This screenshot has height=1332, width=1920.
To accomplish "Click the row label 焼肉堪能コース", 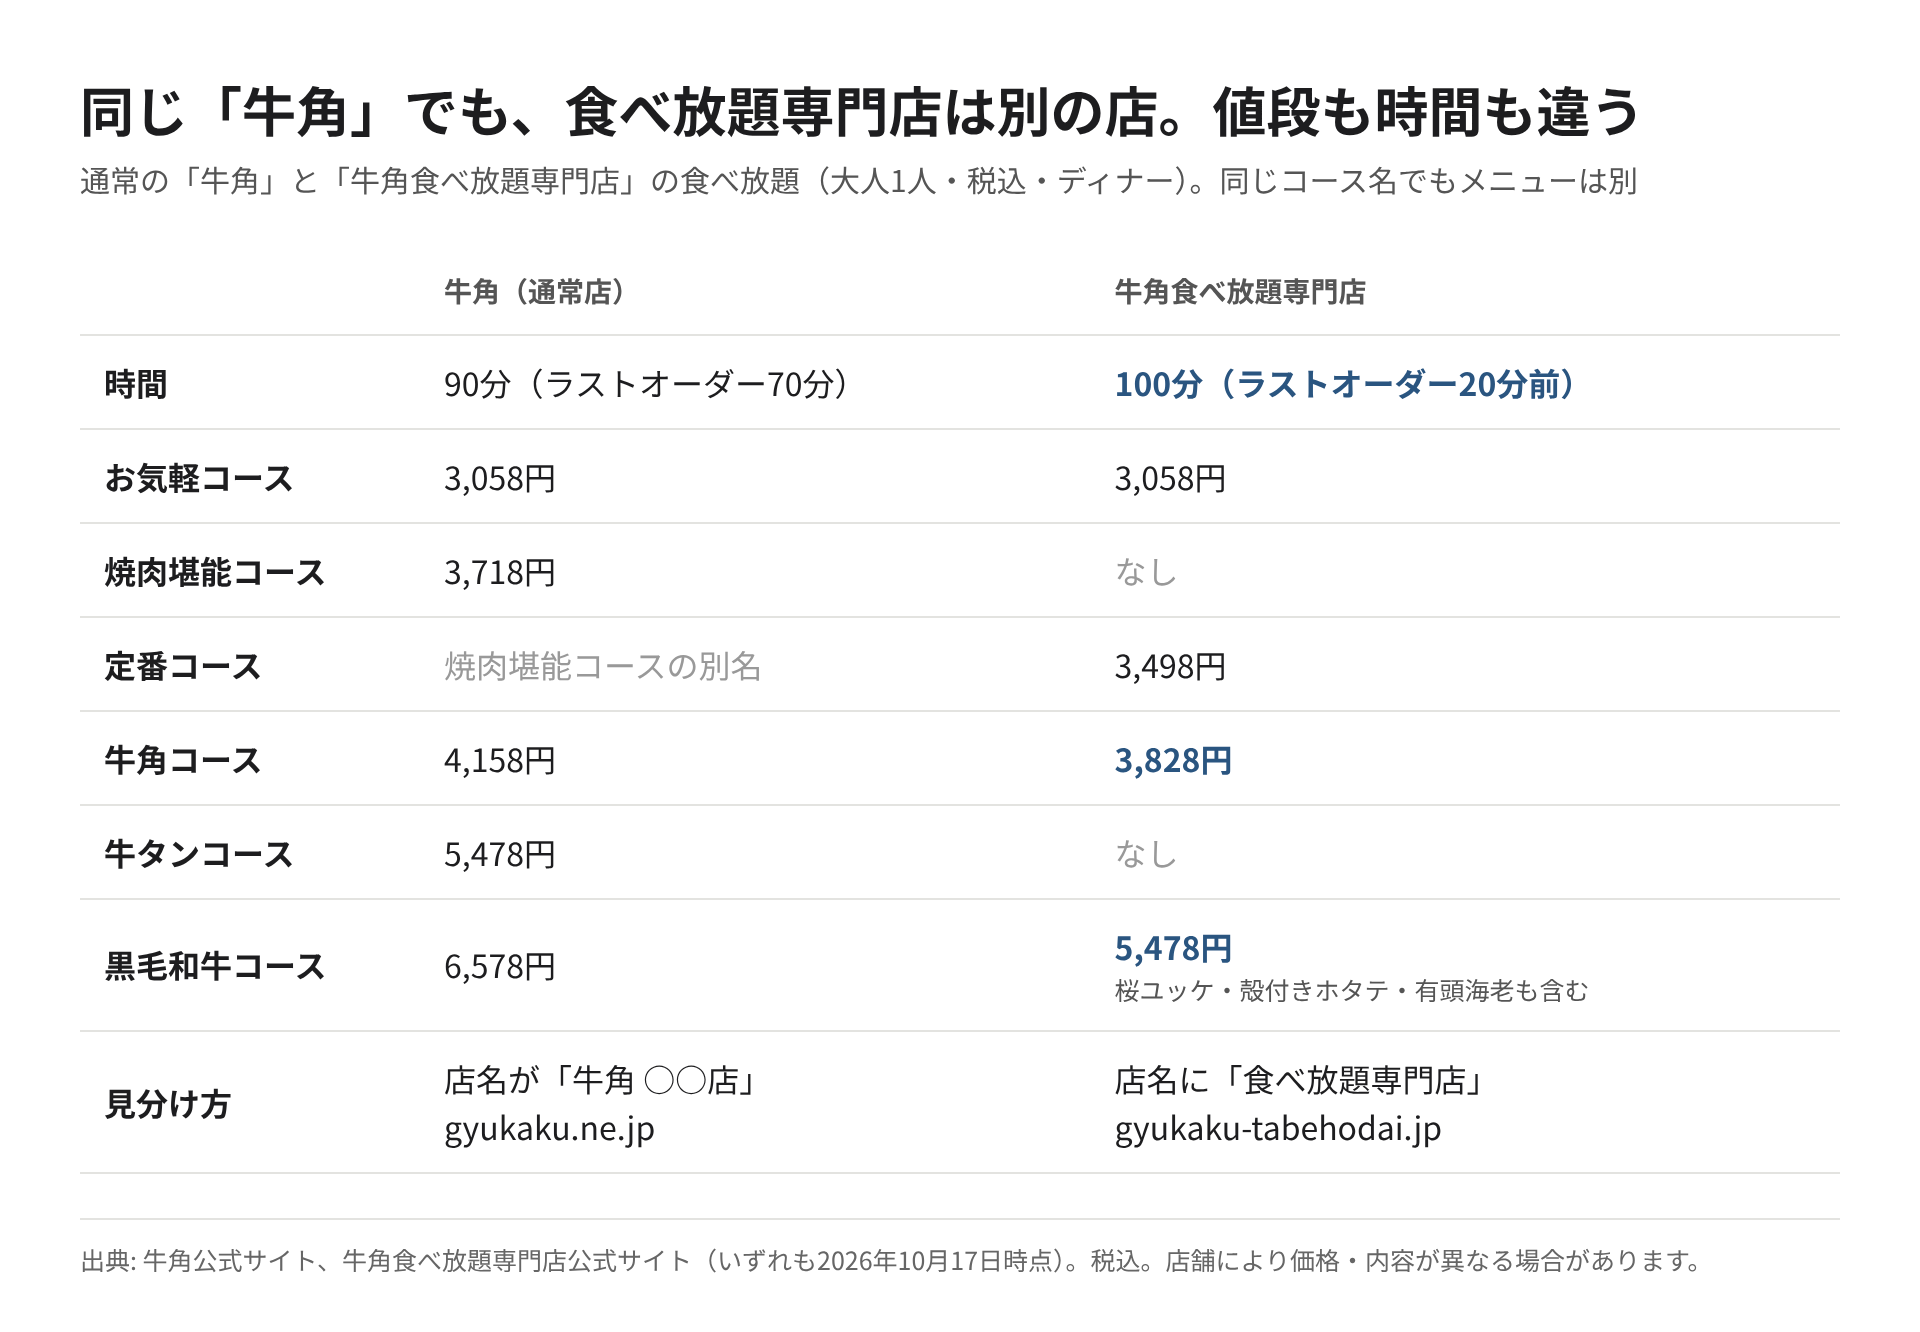I will [x=215, y=572].
